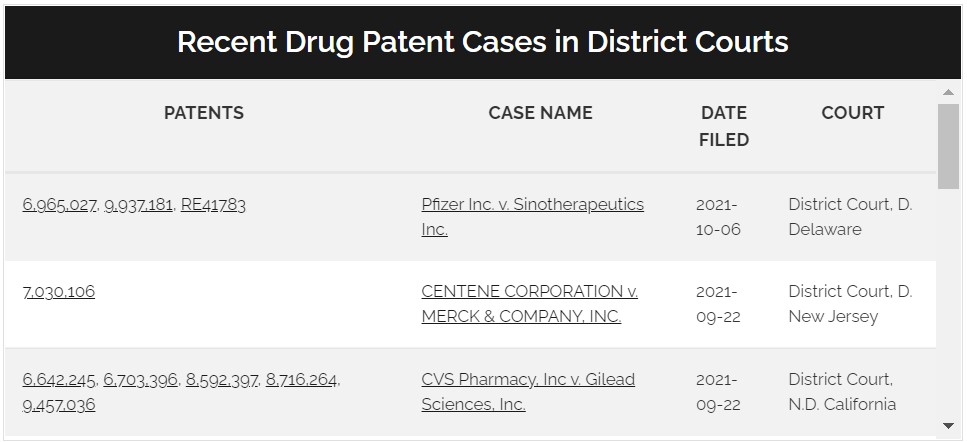Open patent 8,716,264 link
Viewport: 967px width, 442px height.
point(302,380)
